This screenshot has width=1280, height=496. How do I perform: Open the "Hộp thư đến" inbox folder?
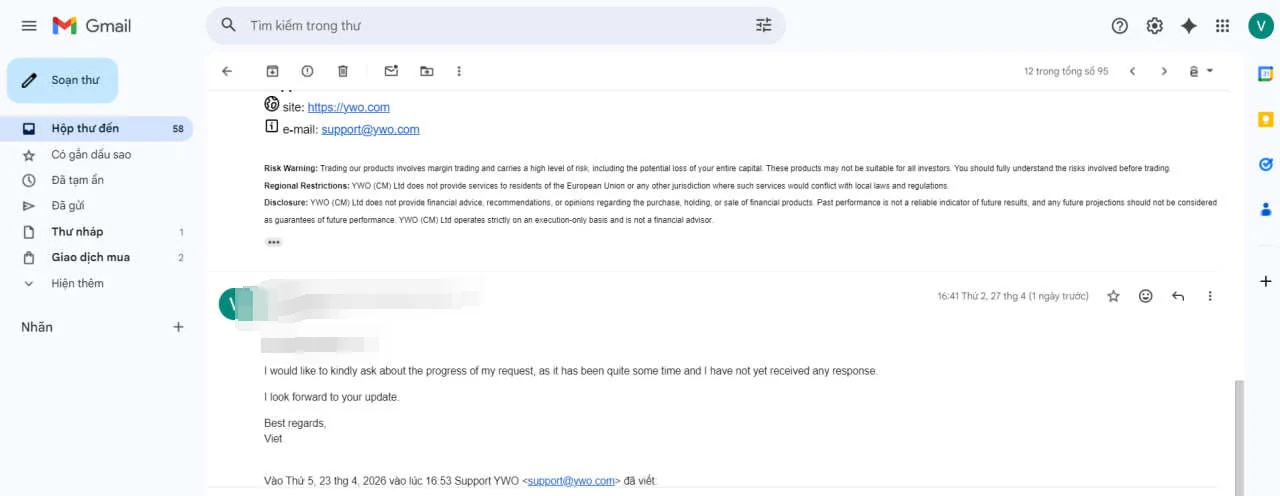point(85,129)
